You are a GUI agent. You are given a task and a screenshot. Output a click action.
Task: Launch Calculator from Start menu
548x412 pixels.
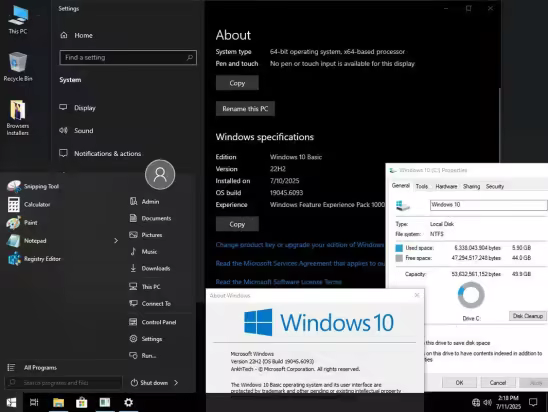(x=29, y=204)
